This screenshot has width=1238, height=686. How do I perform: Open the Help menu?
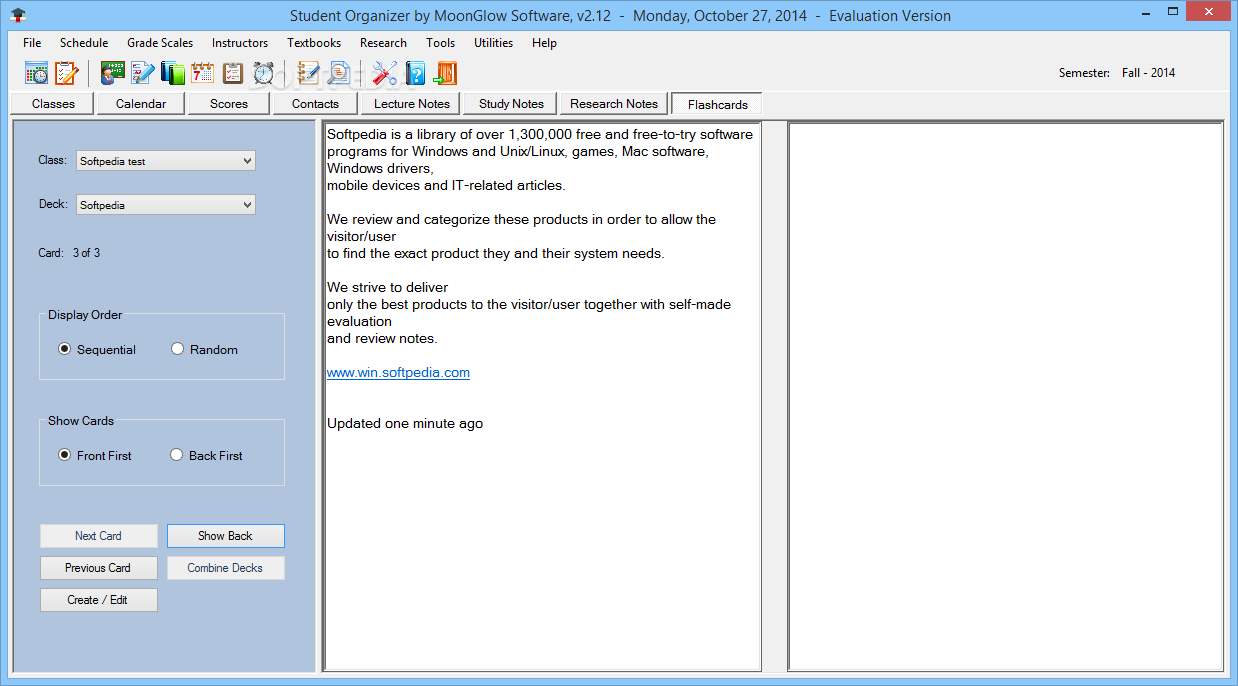point(544,43)
